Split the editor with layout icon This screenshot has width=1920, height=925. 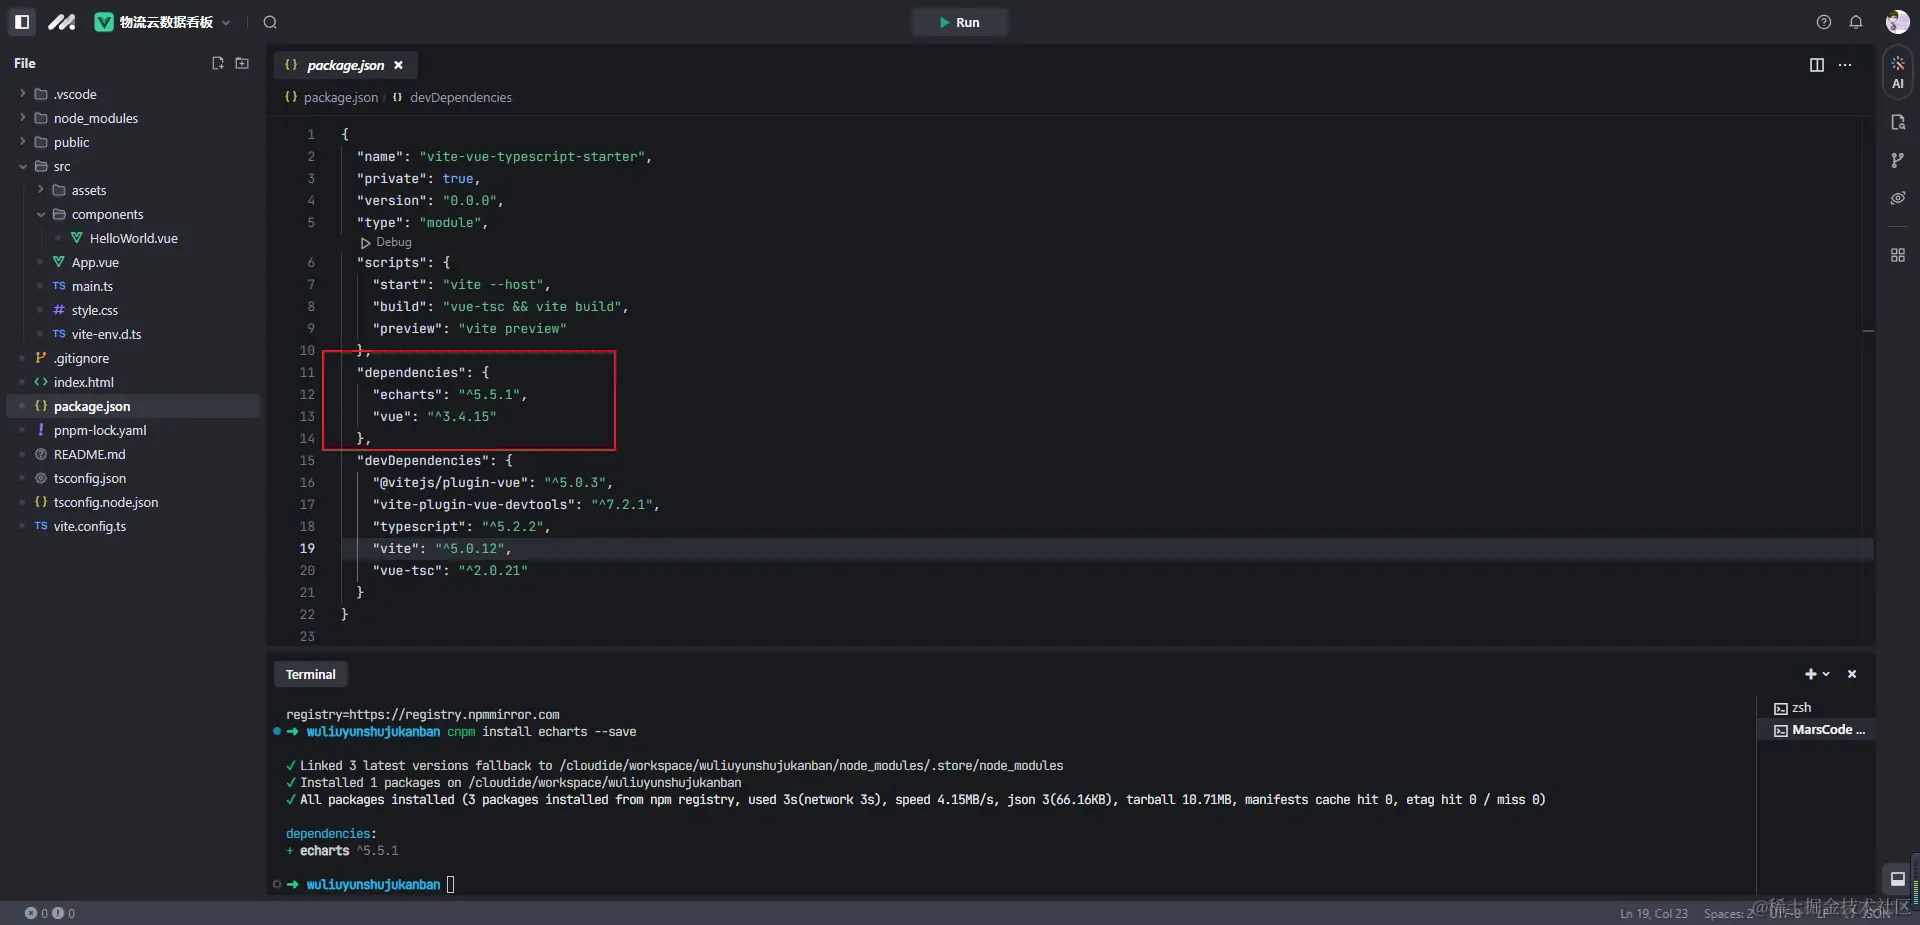pos(1817,65)
